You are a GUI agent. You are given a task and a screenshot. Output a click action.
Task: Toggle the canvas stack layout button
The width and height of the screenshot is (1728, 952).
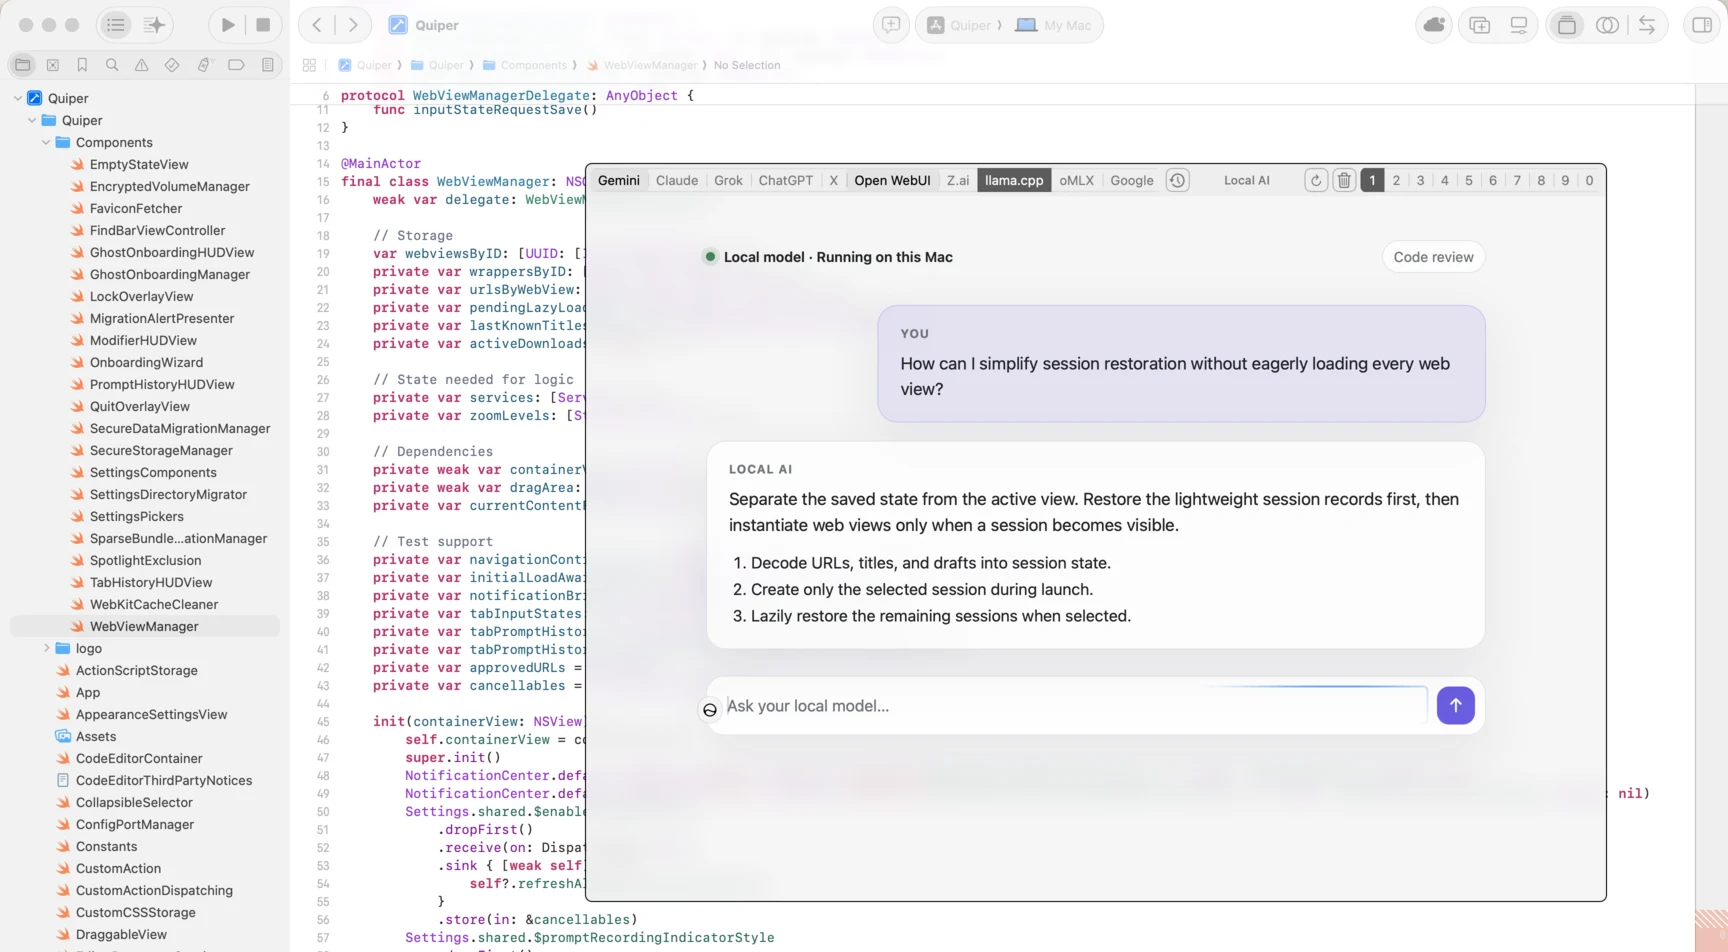tap(1567, 25)
